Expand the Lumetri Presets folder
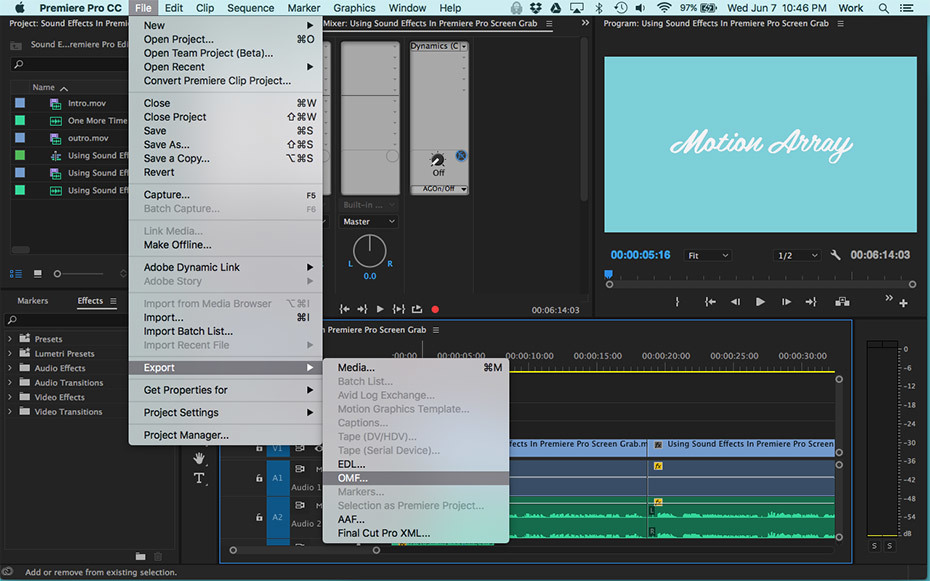 point(10,354)
